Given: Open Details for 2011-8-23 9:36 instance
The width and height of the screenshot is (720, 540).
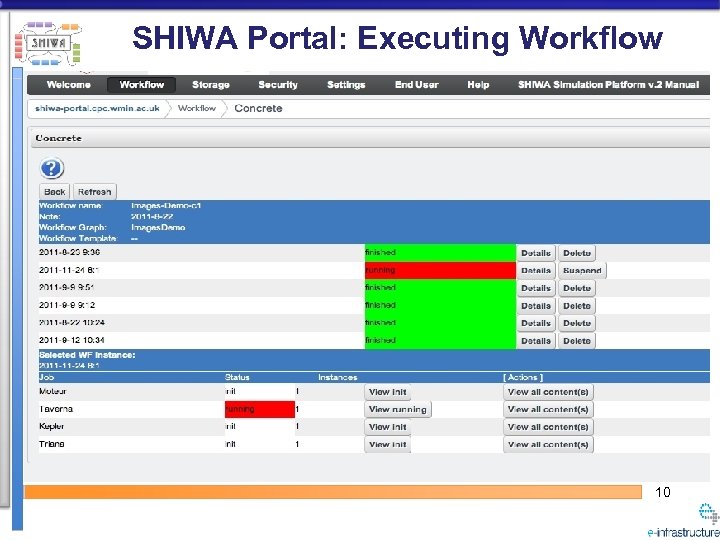Looking at the screenshot, I should (536, 253).
